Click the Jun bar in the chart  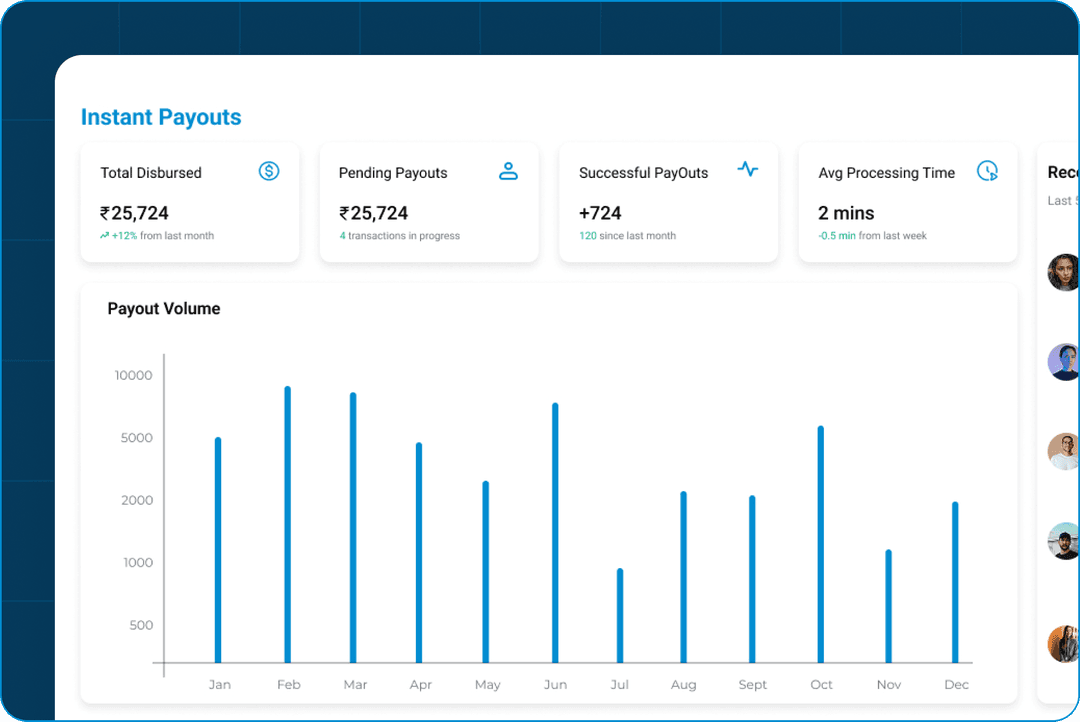tap(555, 533)
